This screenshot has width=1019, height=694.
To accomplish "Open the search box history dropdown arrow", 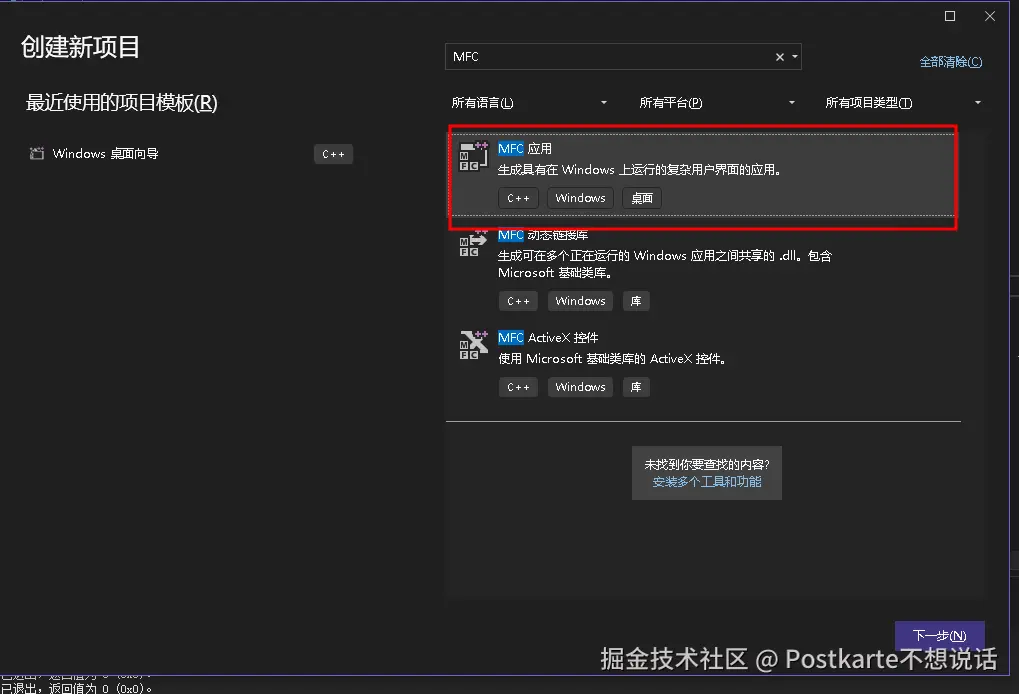I will pos(795,57).
